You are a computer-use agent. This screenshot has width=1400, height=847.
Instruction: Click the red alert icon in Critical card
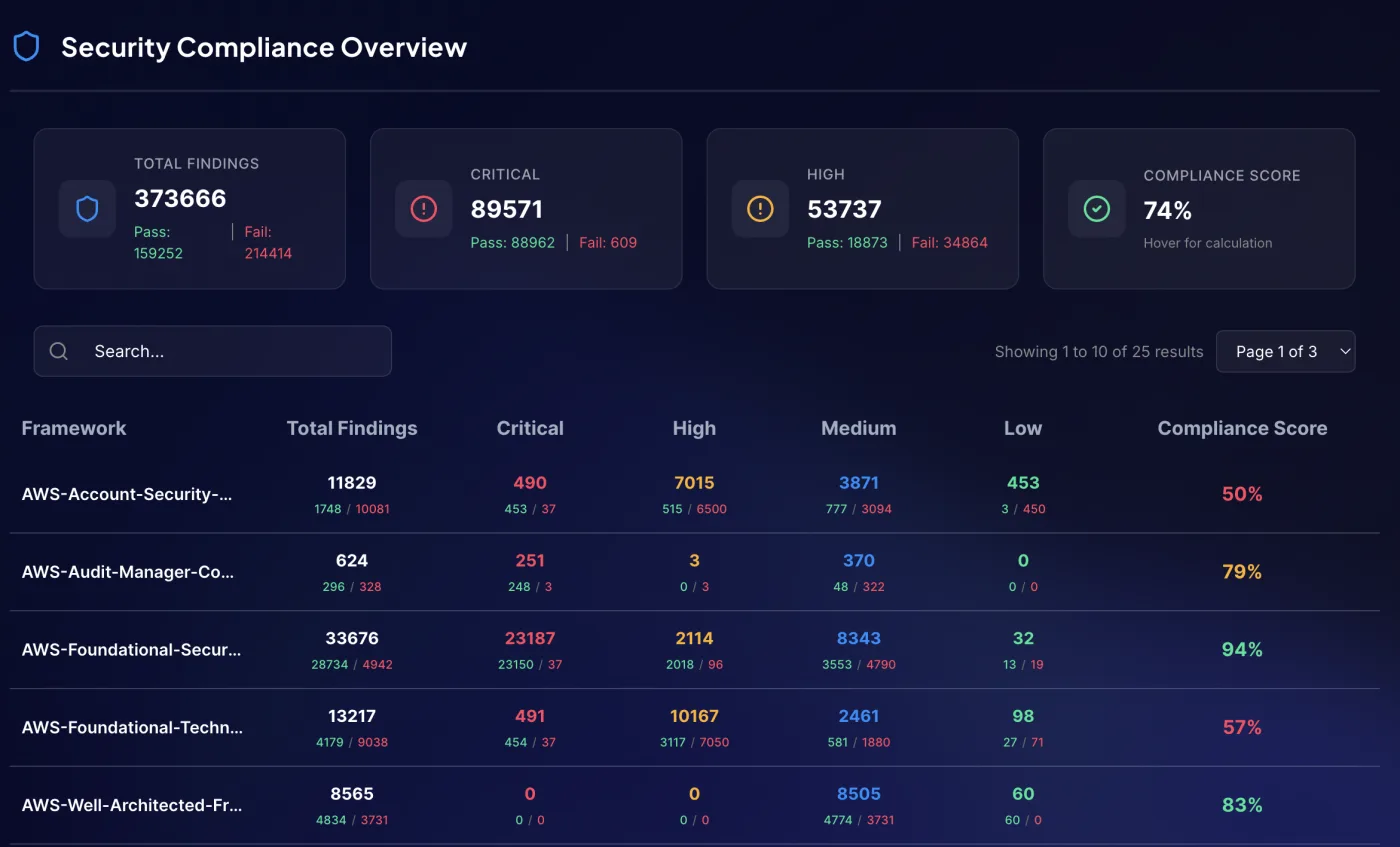[424, 208]
